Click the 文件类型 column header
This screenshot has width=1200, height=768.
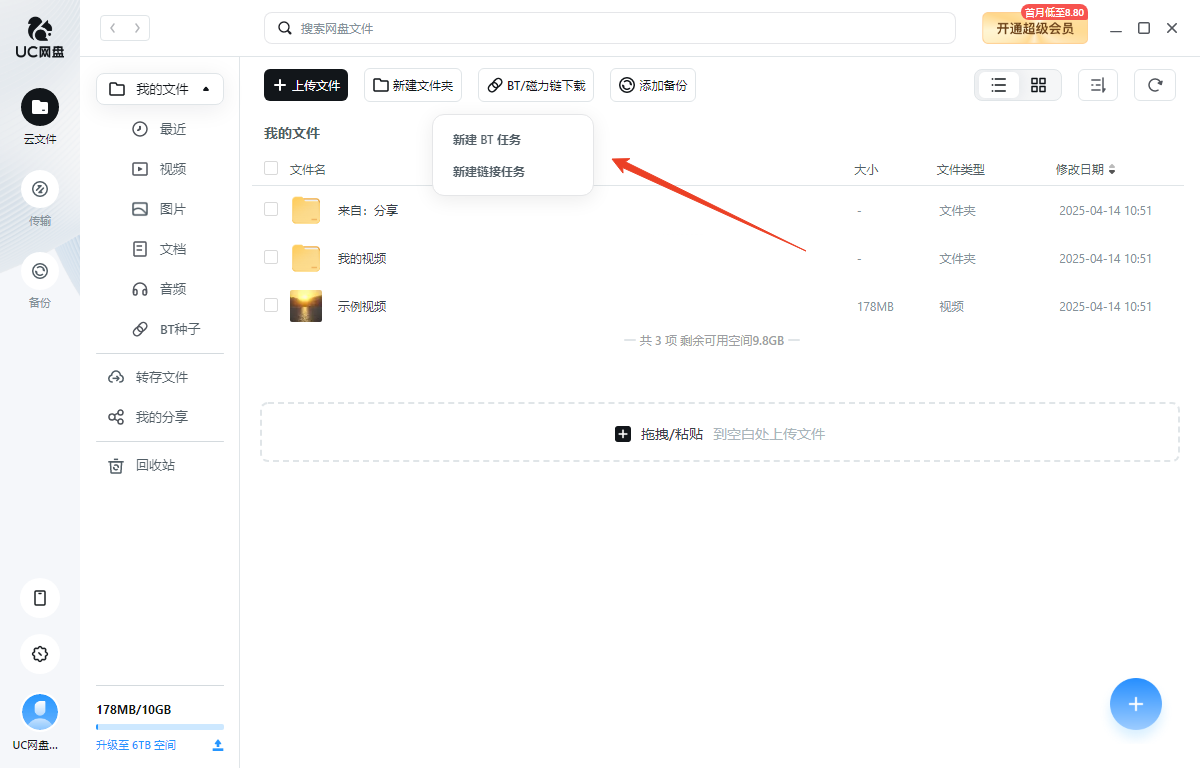(961, 170)
